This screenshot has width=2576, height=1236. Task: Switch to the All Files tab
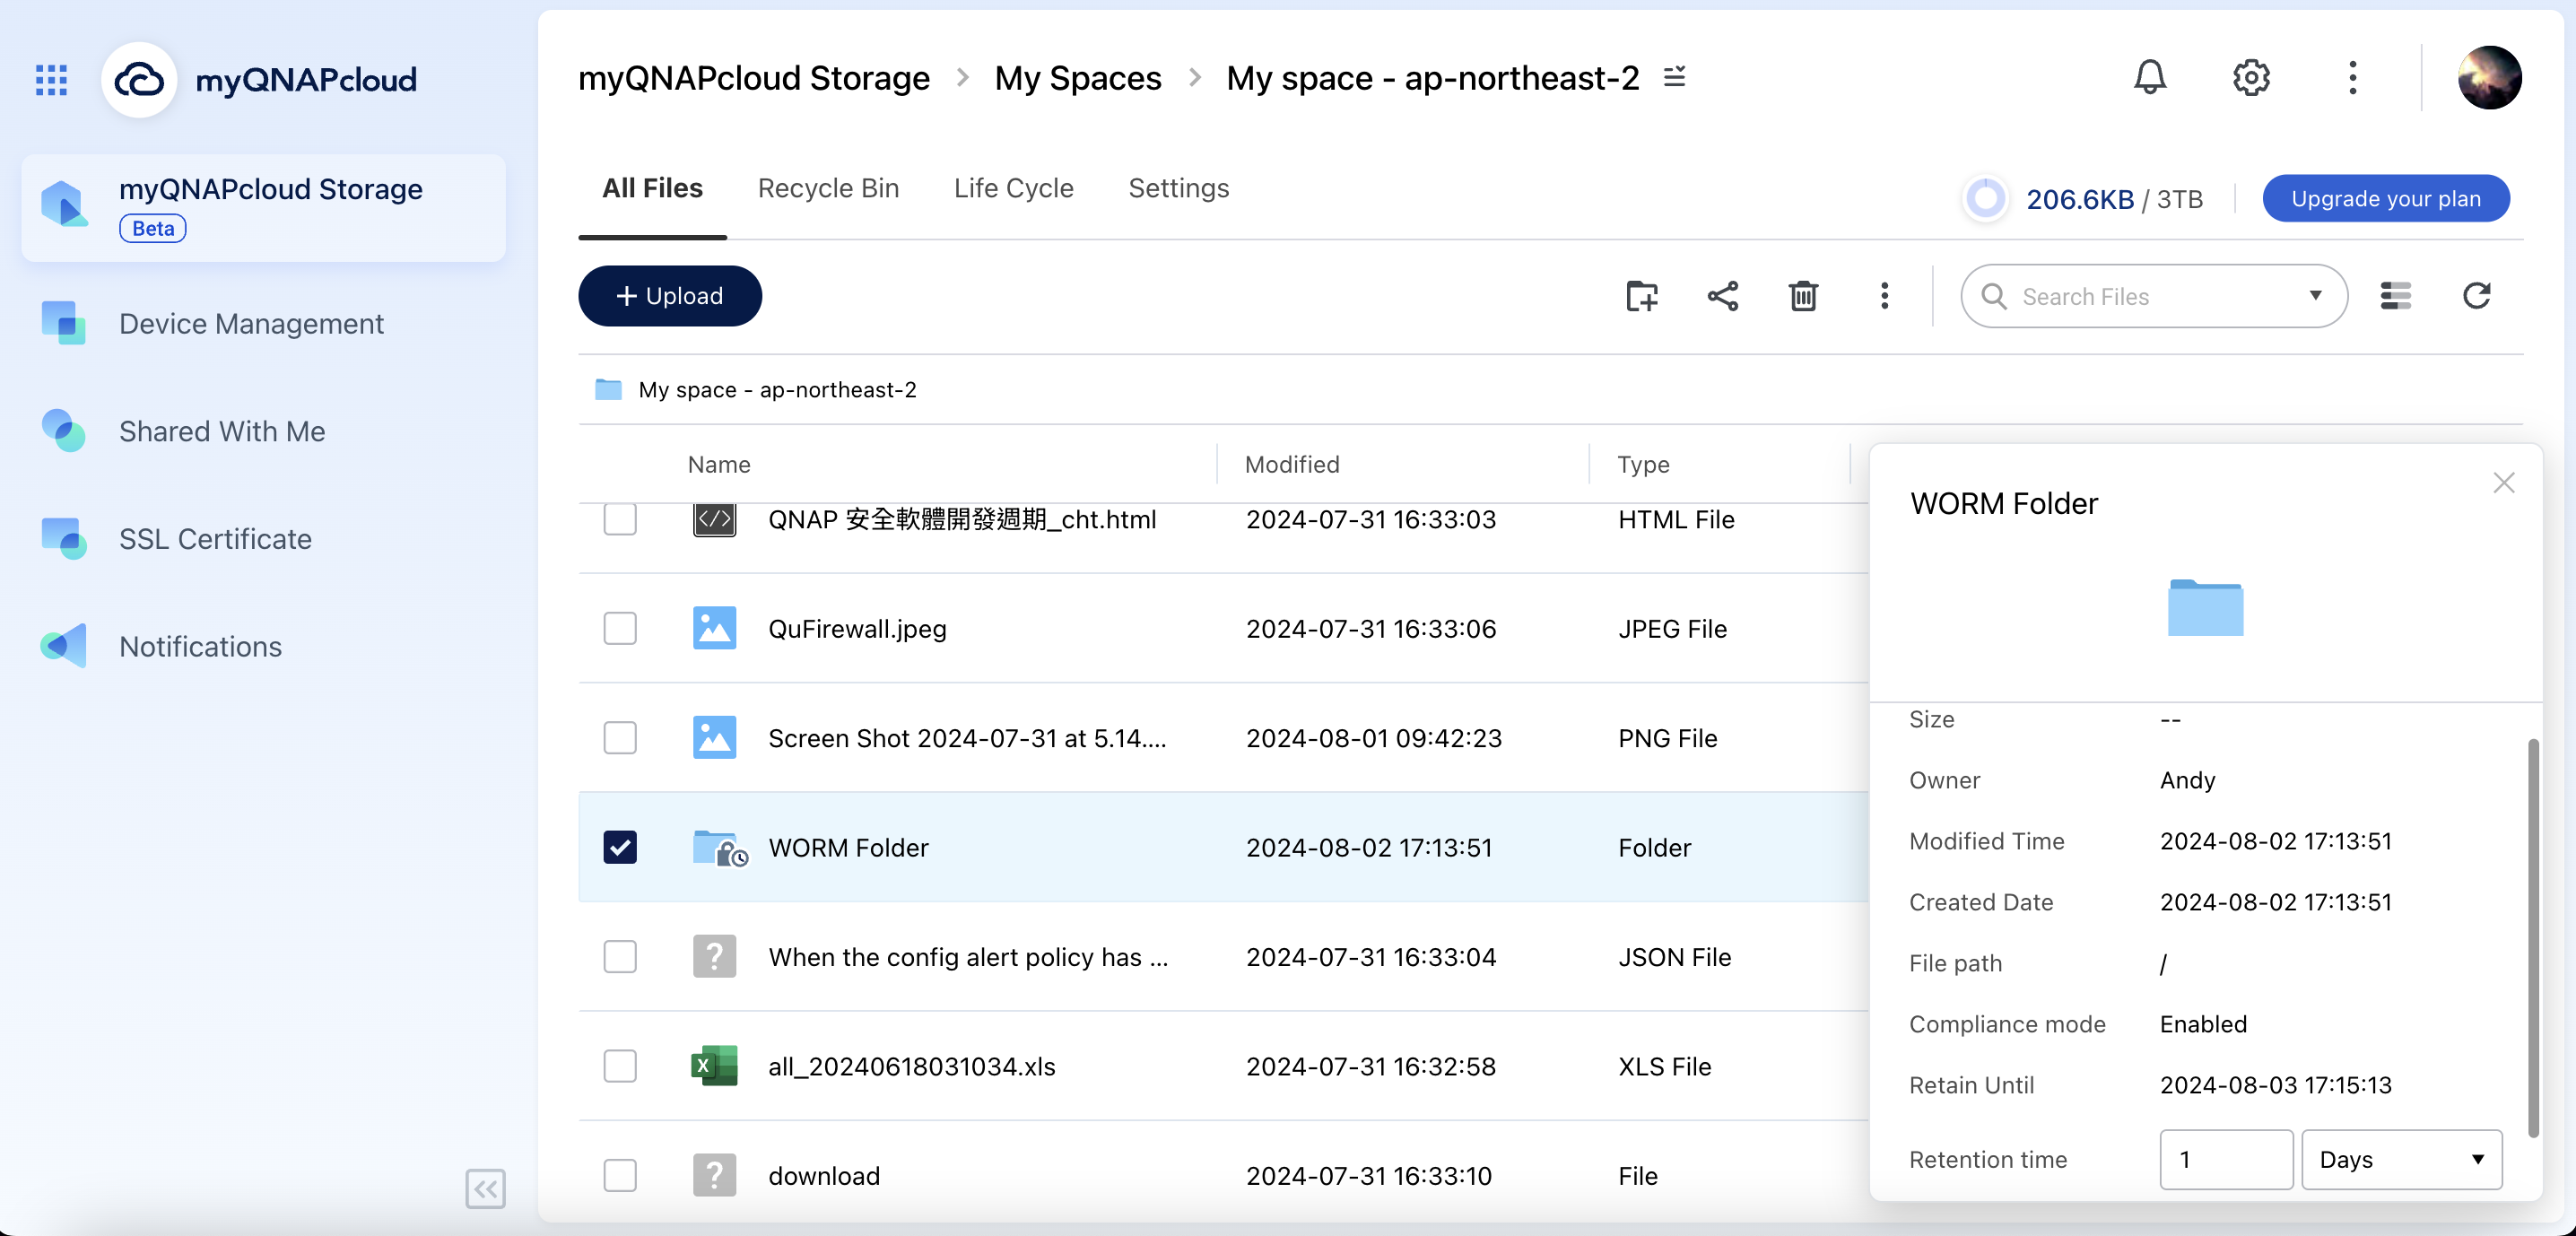[x=652, y=188]
